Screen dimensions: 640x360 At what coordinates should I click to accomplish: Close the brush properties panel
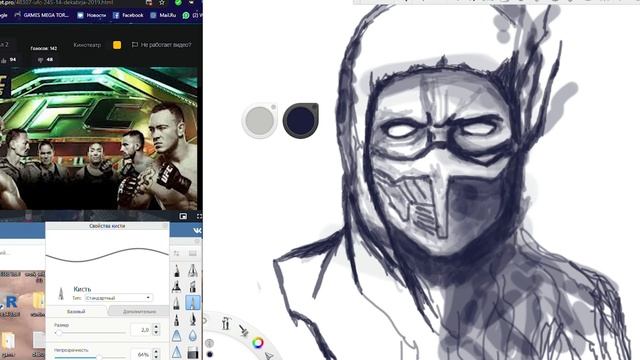coord(165,226)
